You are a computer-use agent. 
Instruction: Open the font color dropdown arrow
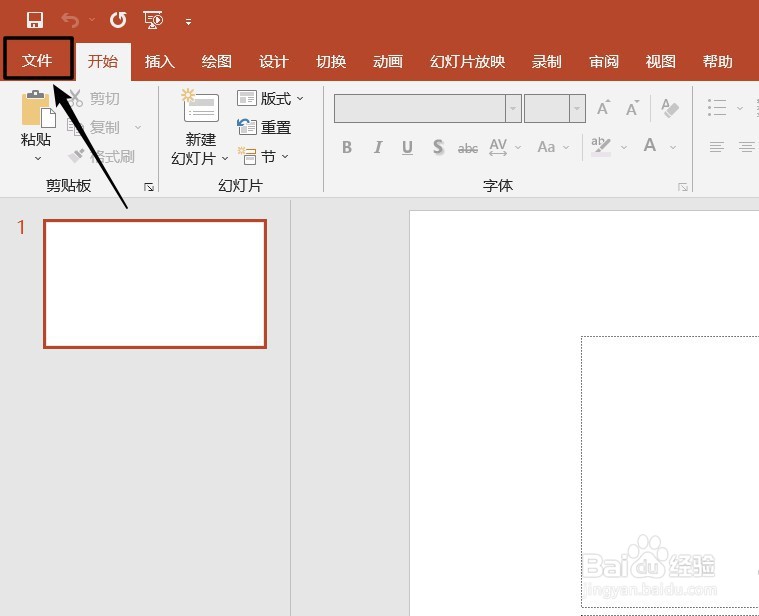coord(673,147)
